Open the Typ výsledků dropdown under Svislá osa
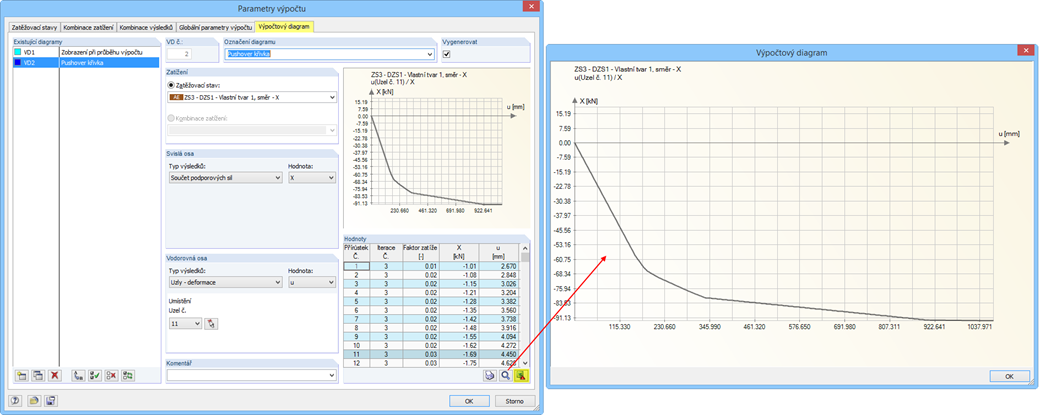 click(226, 178)
